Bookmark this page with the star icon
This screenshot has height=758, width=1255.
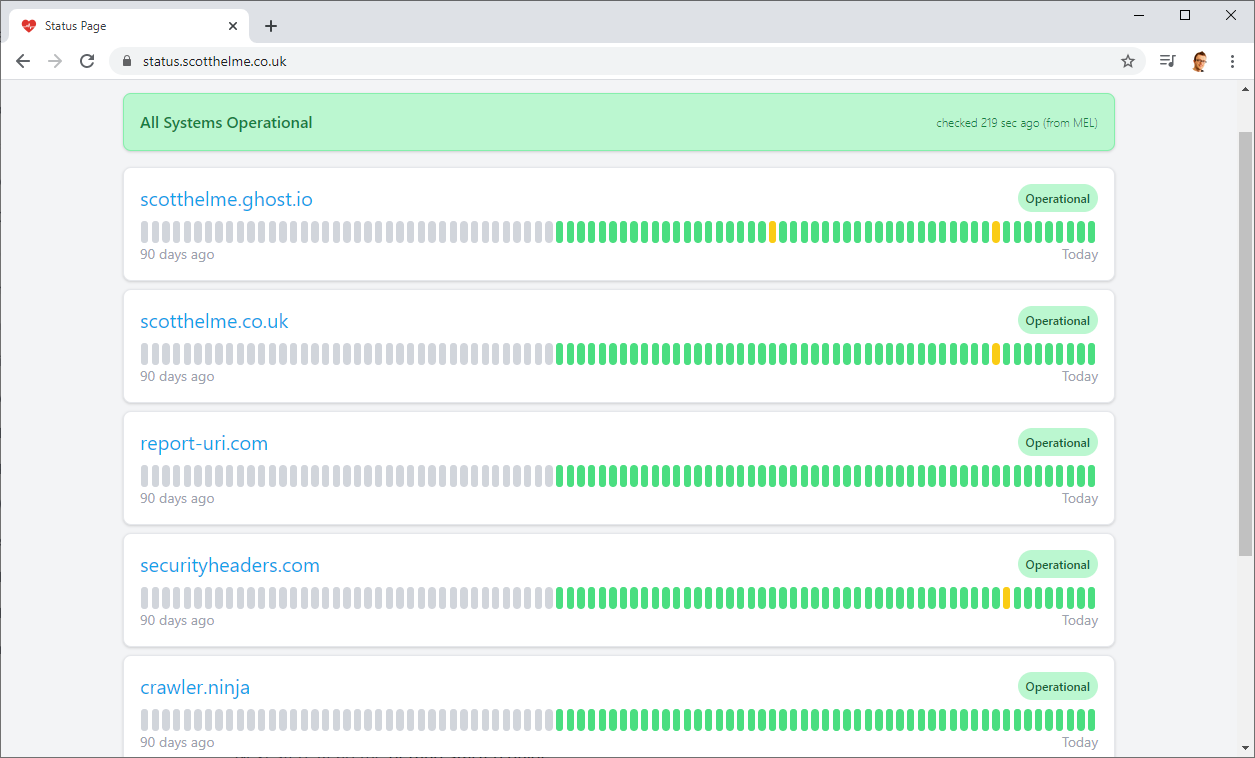coord(1128,61)
